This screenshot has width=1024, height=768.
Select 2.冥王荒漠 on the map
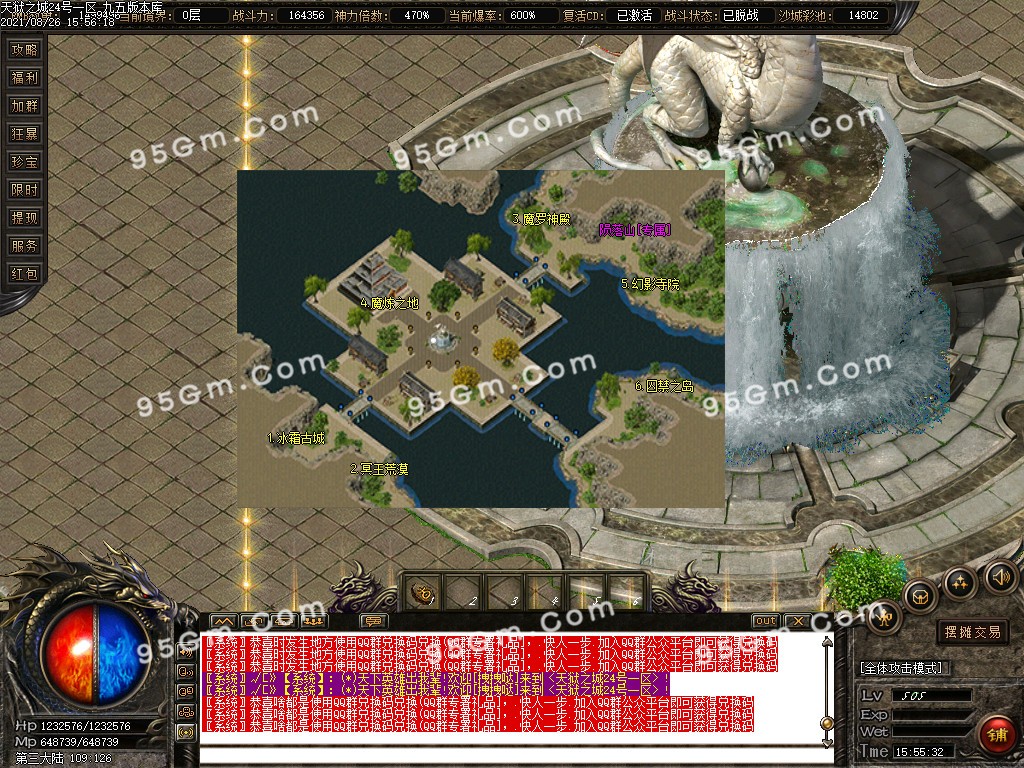(379, 469)
